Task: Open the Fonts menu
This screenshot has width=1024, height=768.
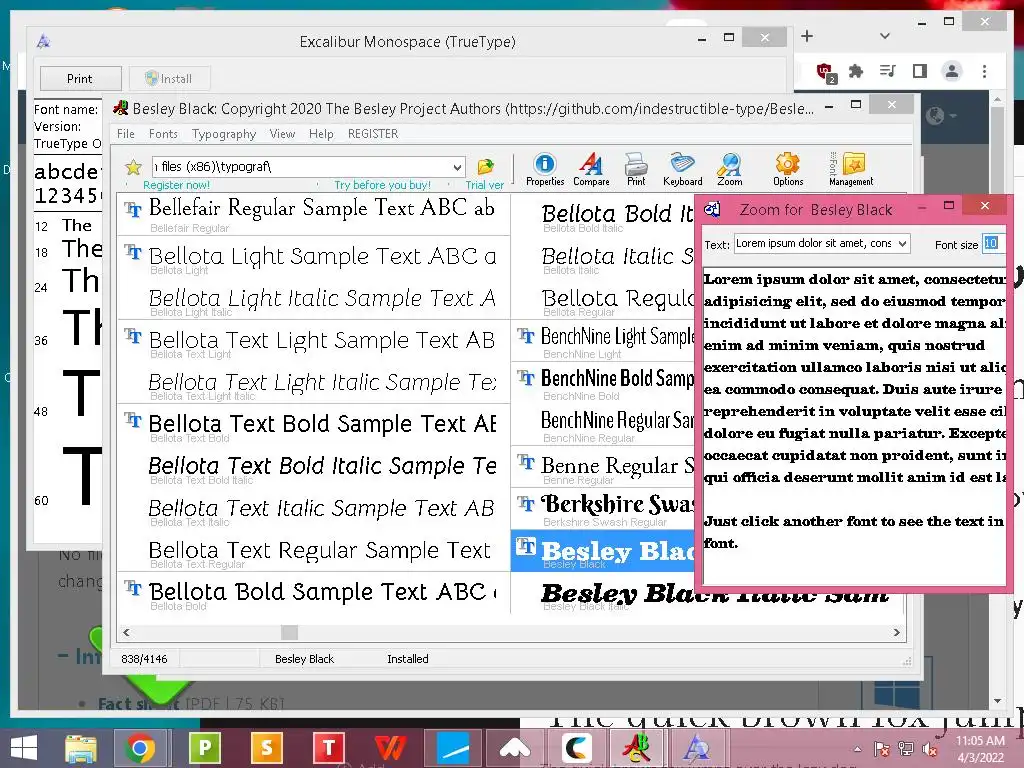Action: click(163, 134)
